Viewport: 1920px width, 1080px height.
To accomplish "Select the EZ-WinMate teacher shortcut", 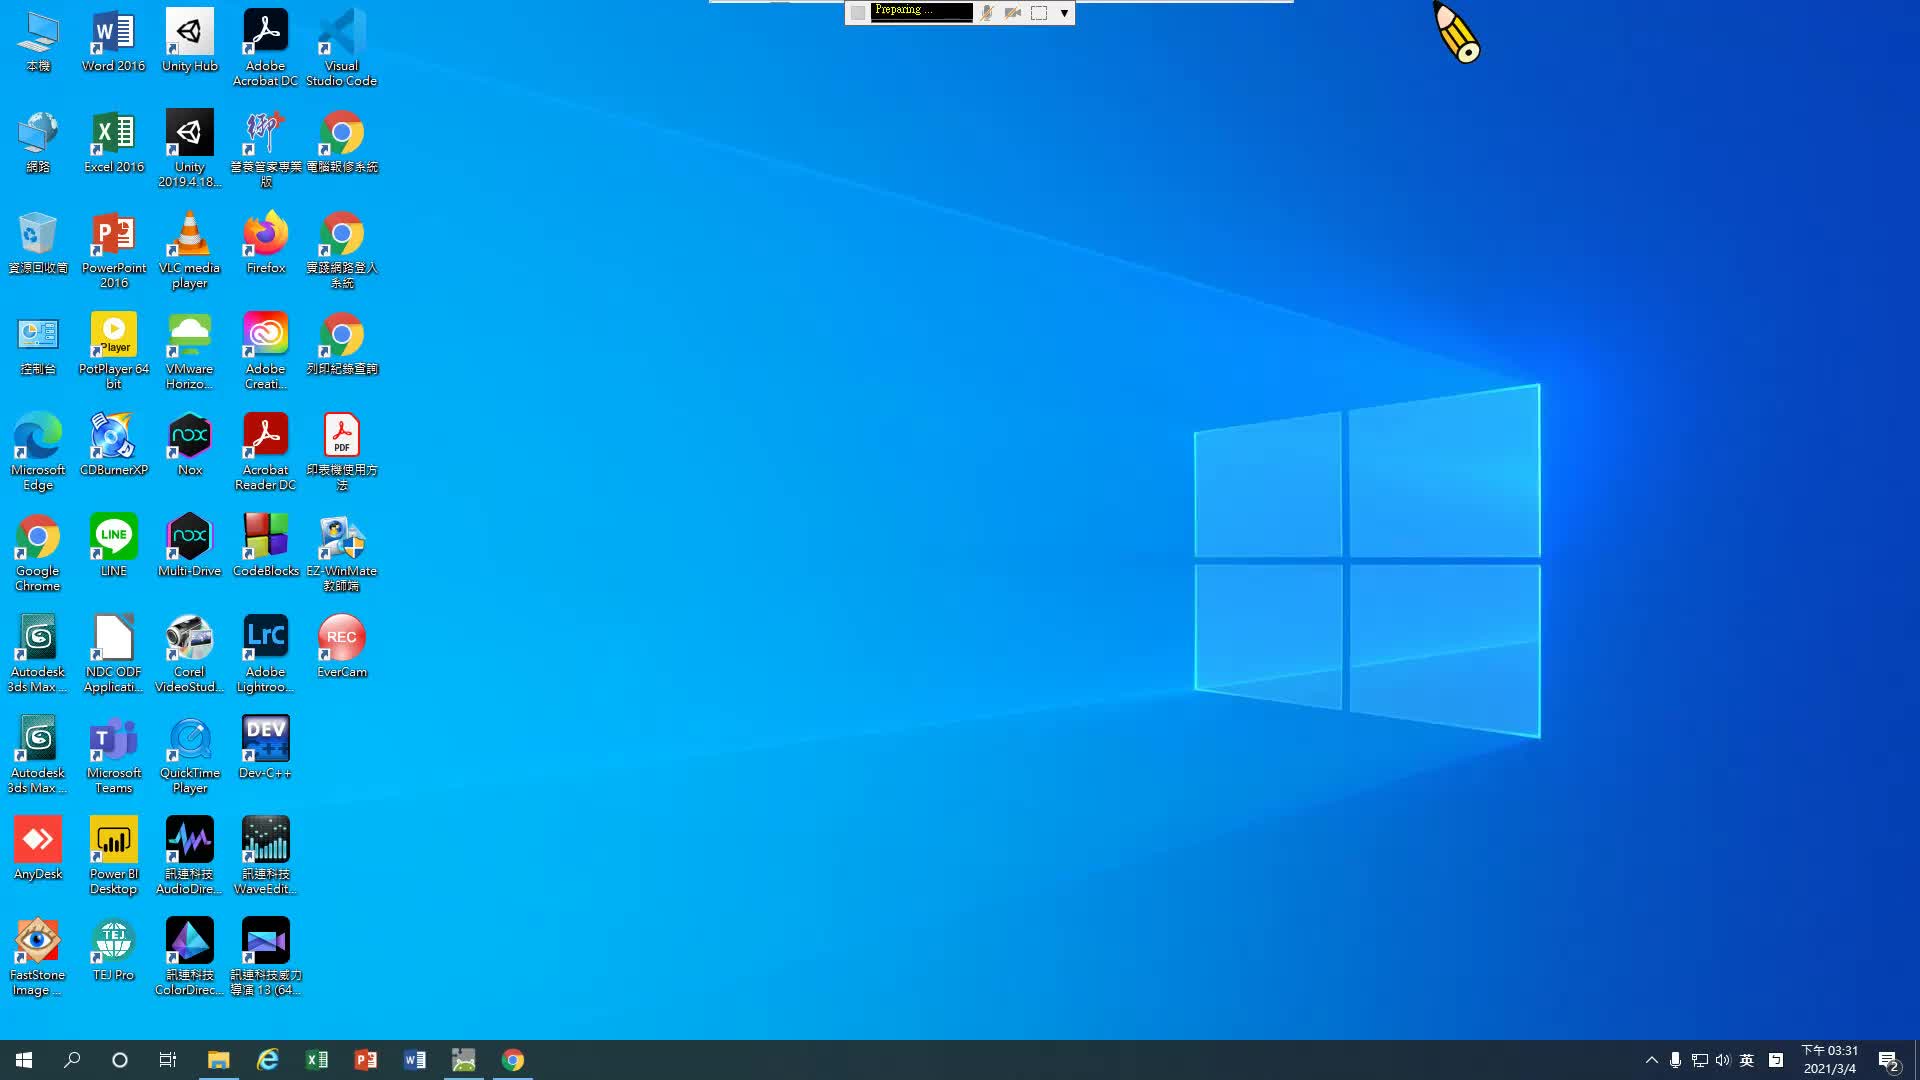I will coord(341,553).
